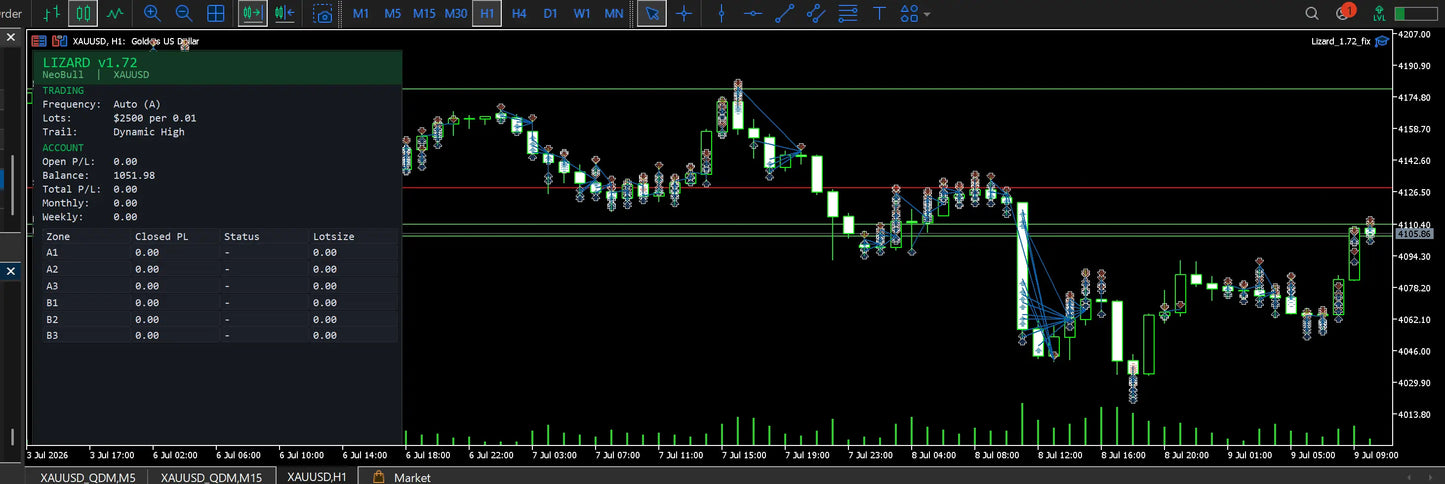Click the Balance 1051.98 value

click(134, 175)
